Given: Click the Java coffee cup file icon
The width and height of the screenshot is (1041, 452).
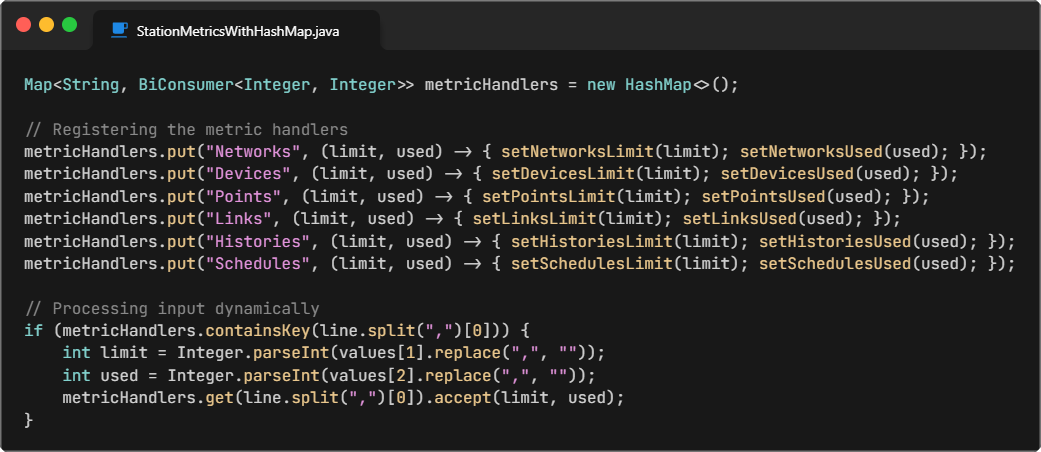Looking at the screenshot, I should point(119,31).
